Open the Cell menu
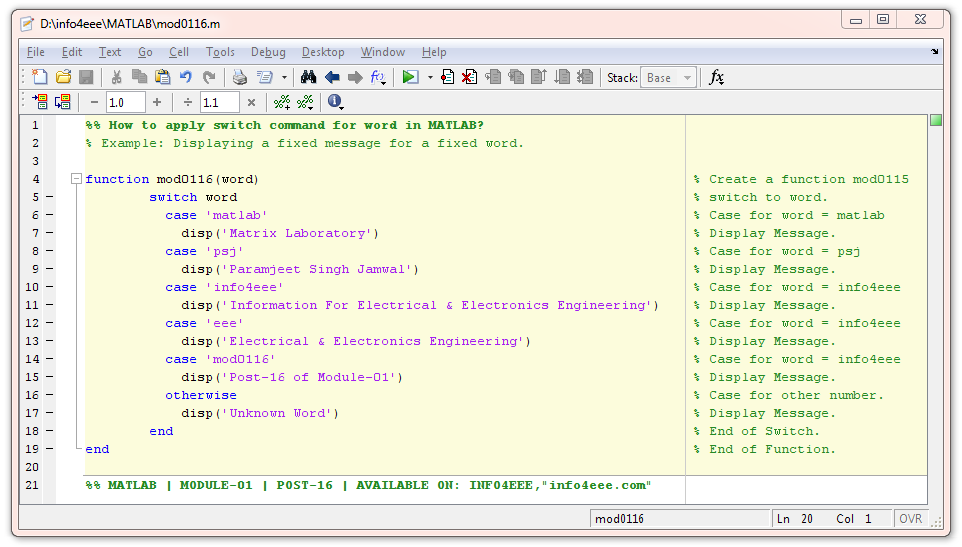This screenshot has height=547, width=962. [x=178, y=52]
